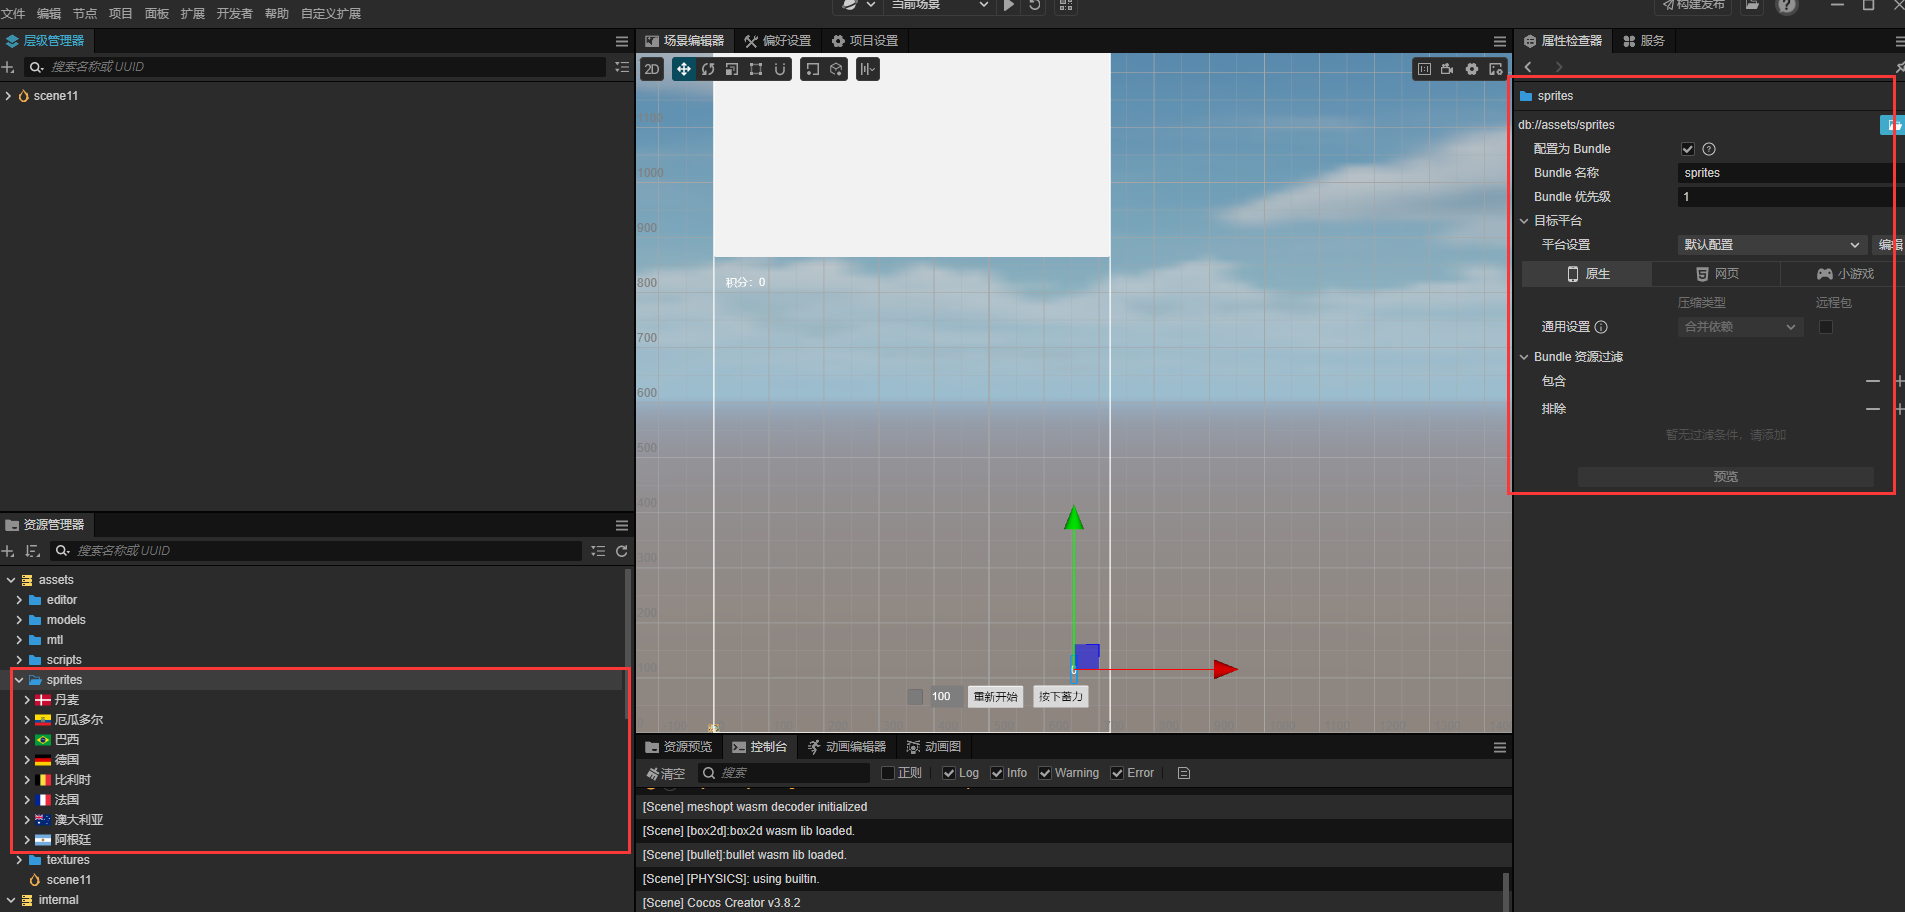Open the 文件 menu

pos(13,14)
